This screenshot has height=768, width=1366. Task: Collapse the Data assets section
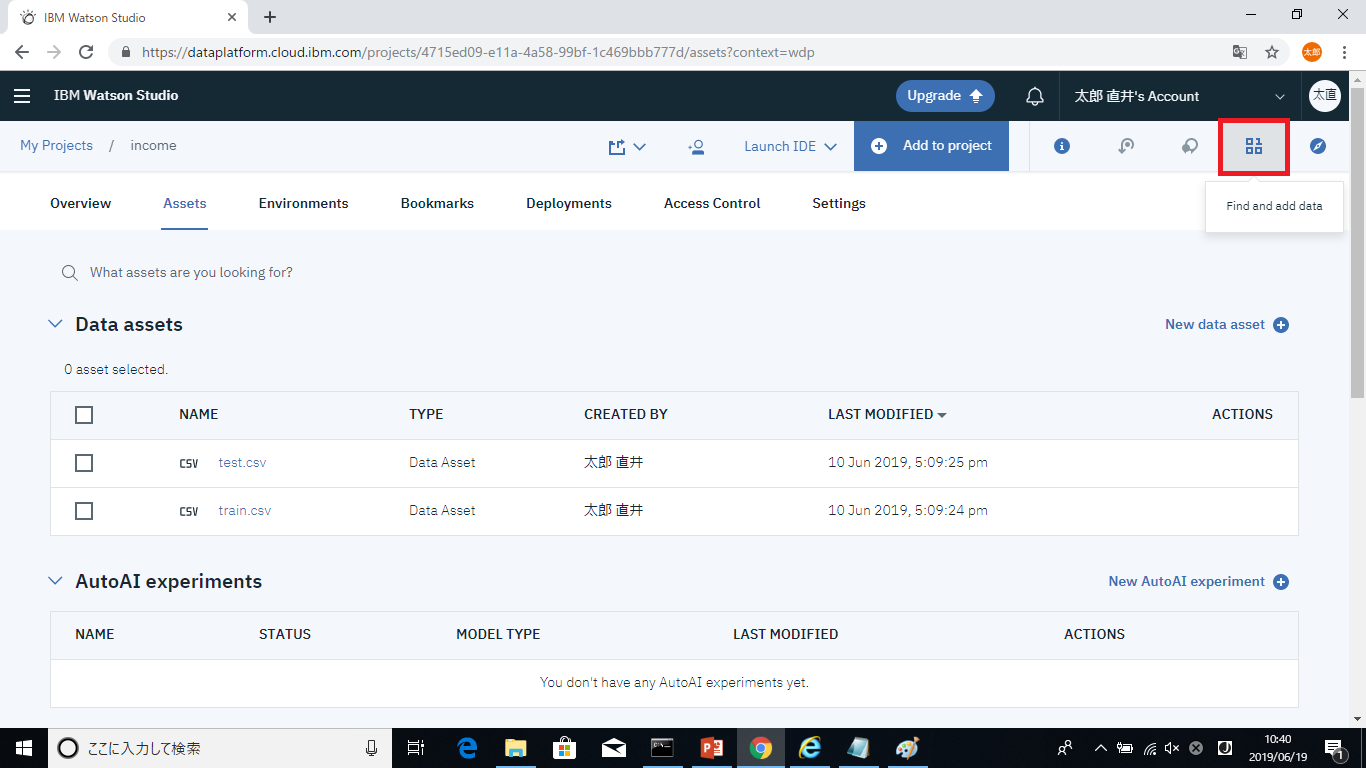[x=56, y=324]
